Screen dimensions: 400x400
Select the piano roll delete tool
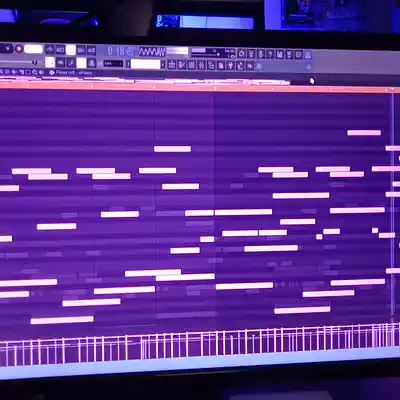[x=7, y=72]
